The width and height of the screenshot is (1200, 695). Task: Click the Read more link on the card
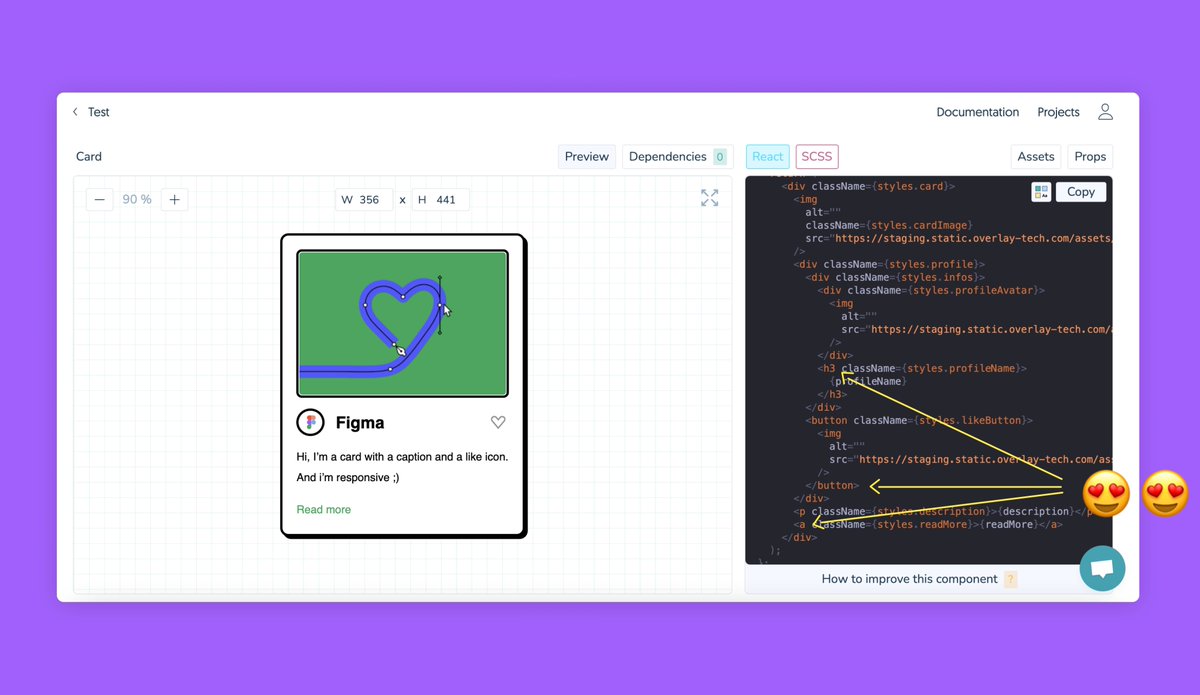[323, 509]
